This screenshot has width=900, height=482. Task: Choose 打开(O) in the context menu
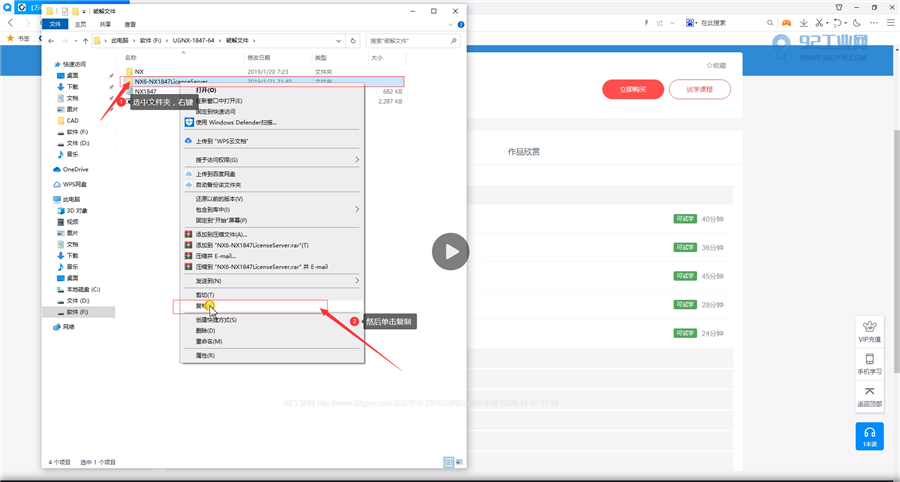pyautogui.click(x=272, y=90)
